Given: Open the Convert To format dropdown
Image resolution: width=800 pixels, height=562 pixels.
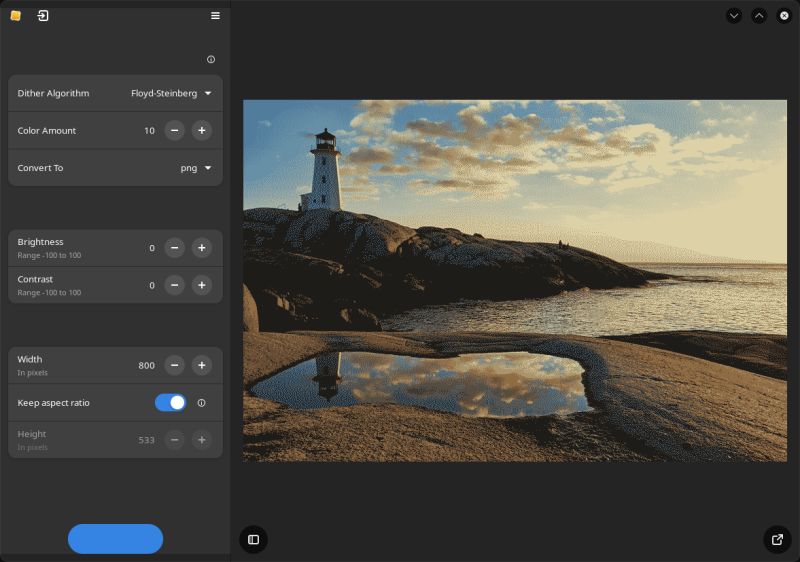Looking at the screenshot, I should [x=115, y=168].
